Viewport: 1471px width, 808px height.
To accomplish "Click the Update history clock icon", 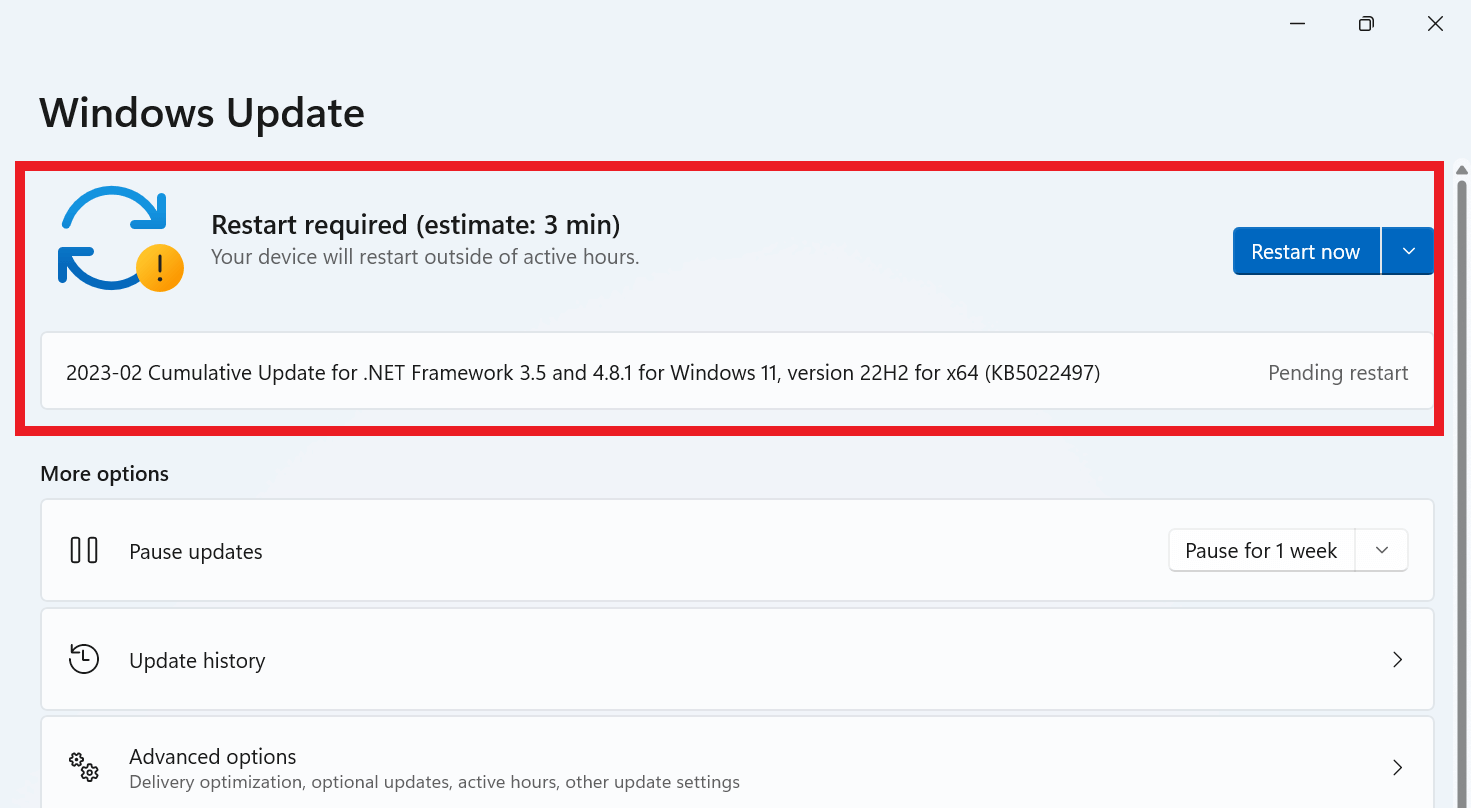I will pos(84,659).
